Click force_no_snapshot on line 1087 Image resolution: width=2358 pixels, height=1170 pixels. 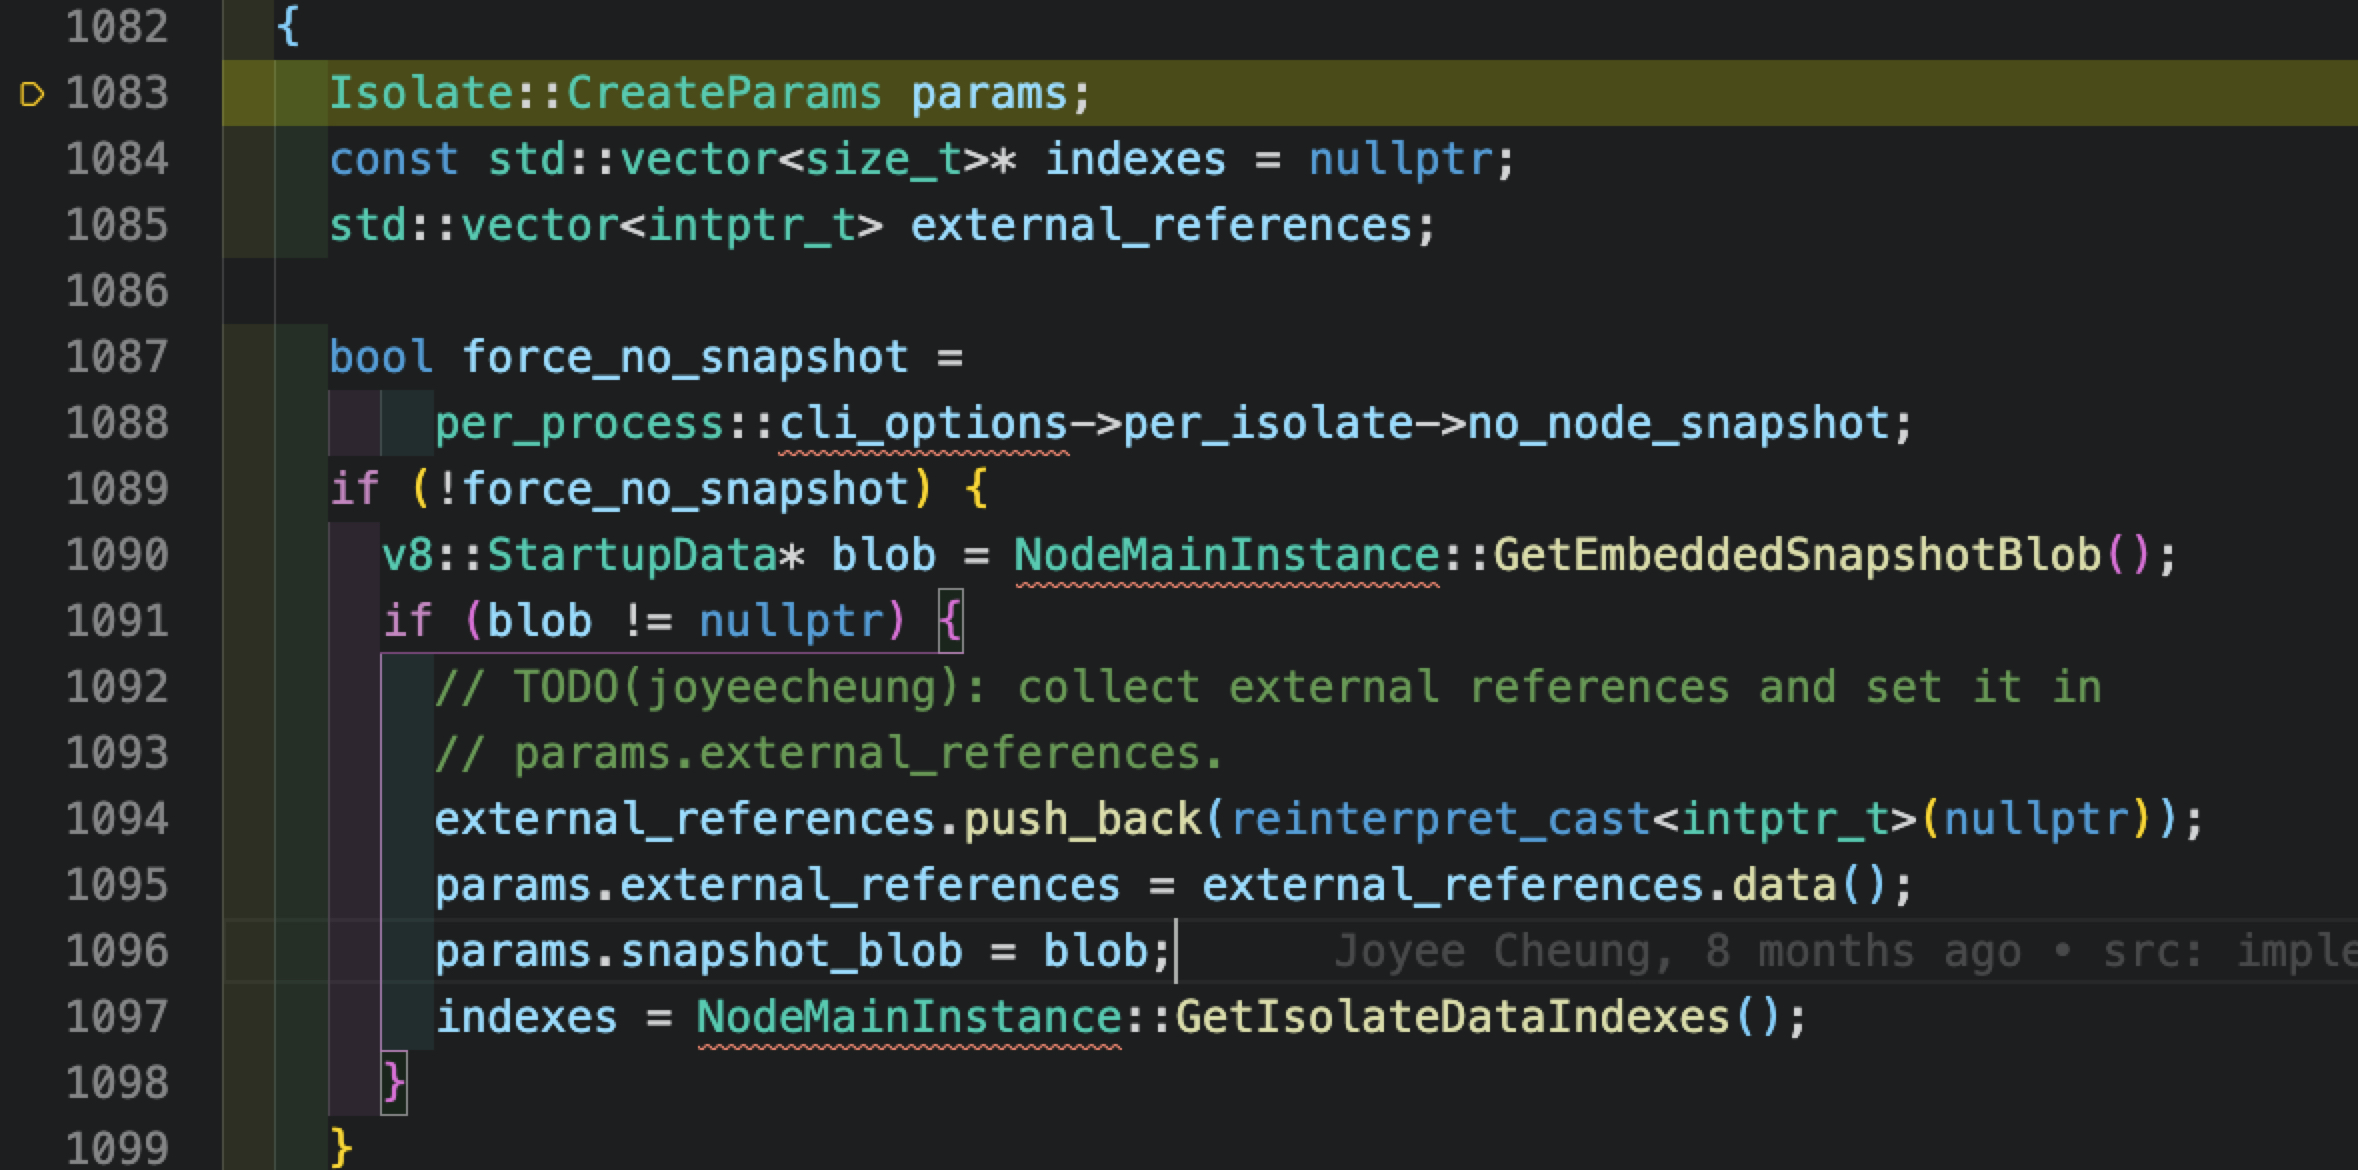(685, 357)
